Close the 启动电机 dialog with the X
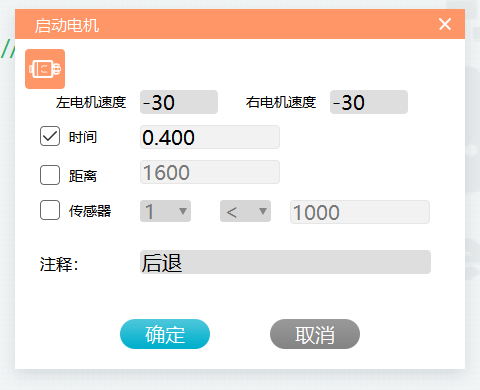Viewport: 480px width, 390px height. (x=445, y=24)
